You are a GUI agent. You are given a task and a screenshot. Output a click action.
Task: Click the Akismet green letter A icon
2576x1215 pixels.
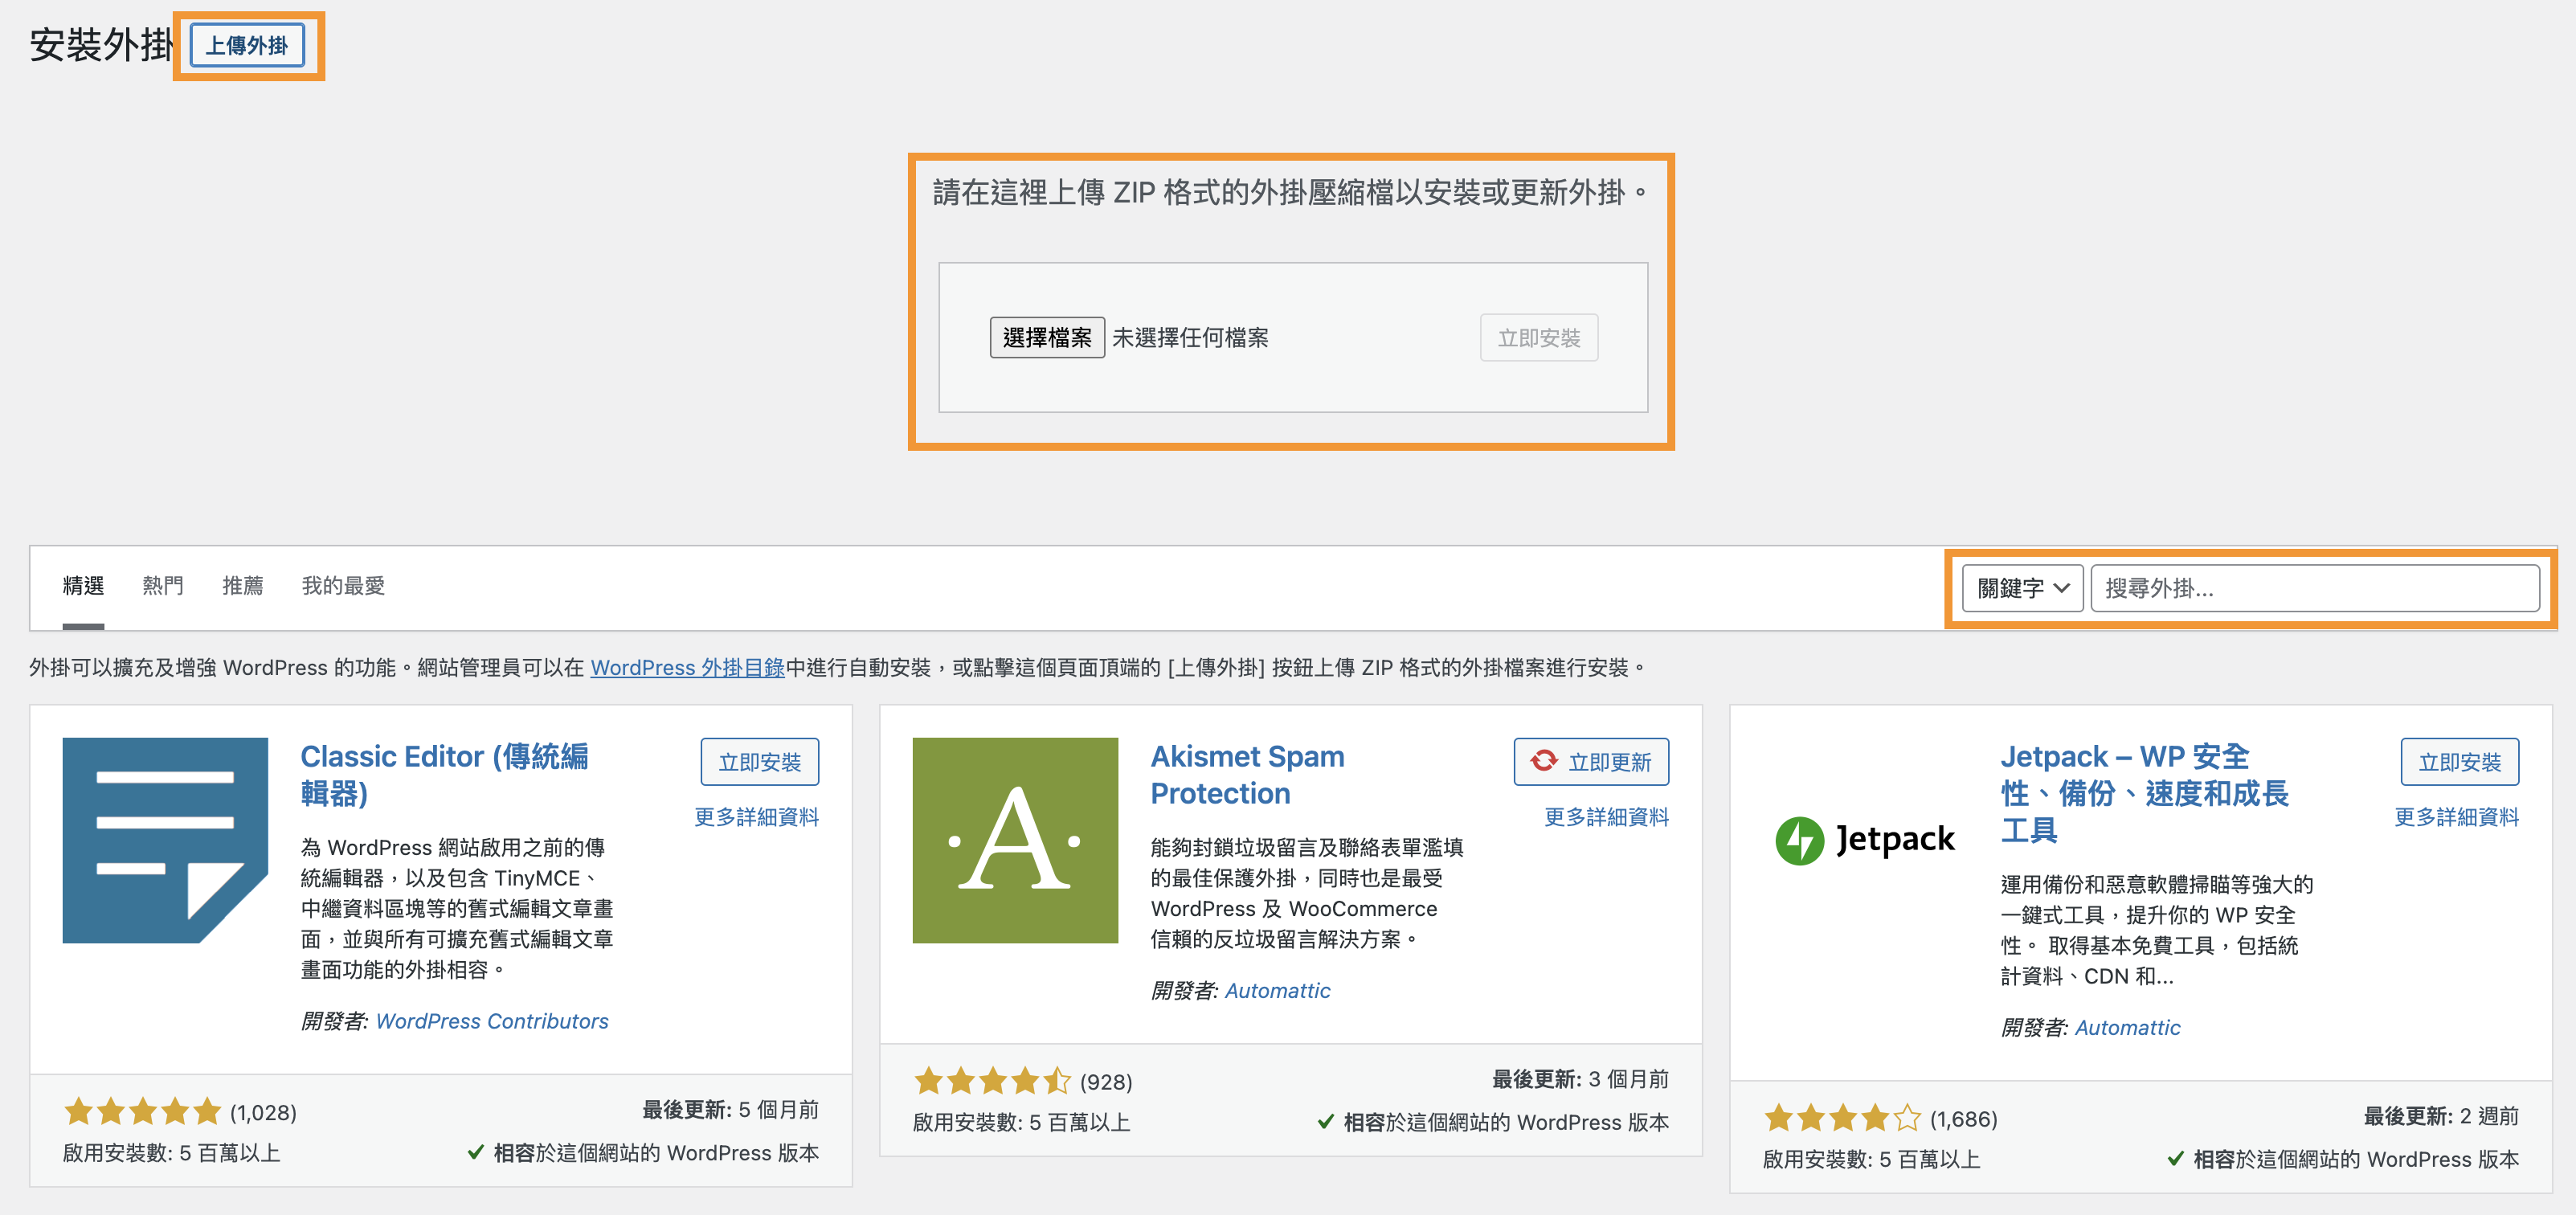[x=1015, y=840]
